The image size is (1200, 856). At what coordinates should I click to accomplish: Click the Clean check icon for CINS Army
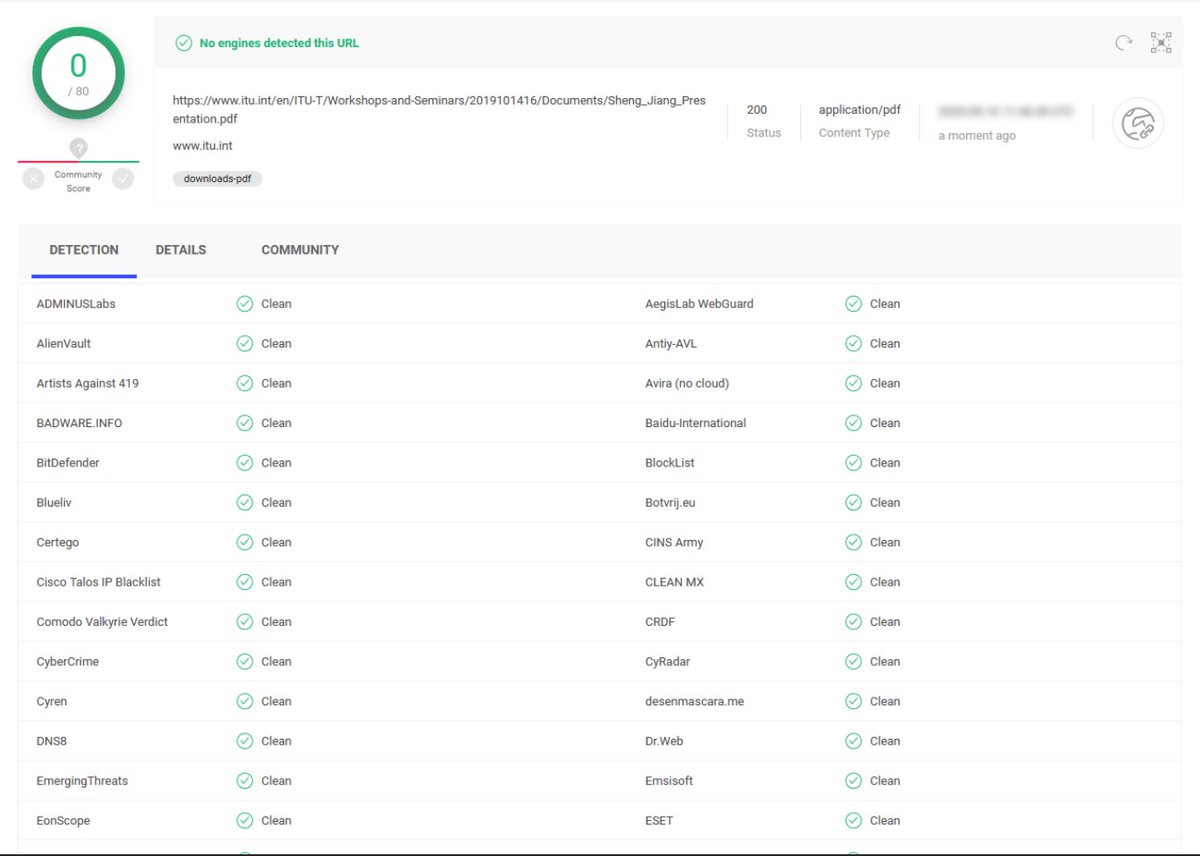pos(853,542)
